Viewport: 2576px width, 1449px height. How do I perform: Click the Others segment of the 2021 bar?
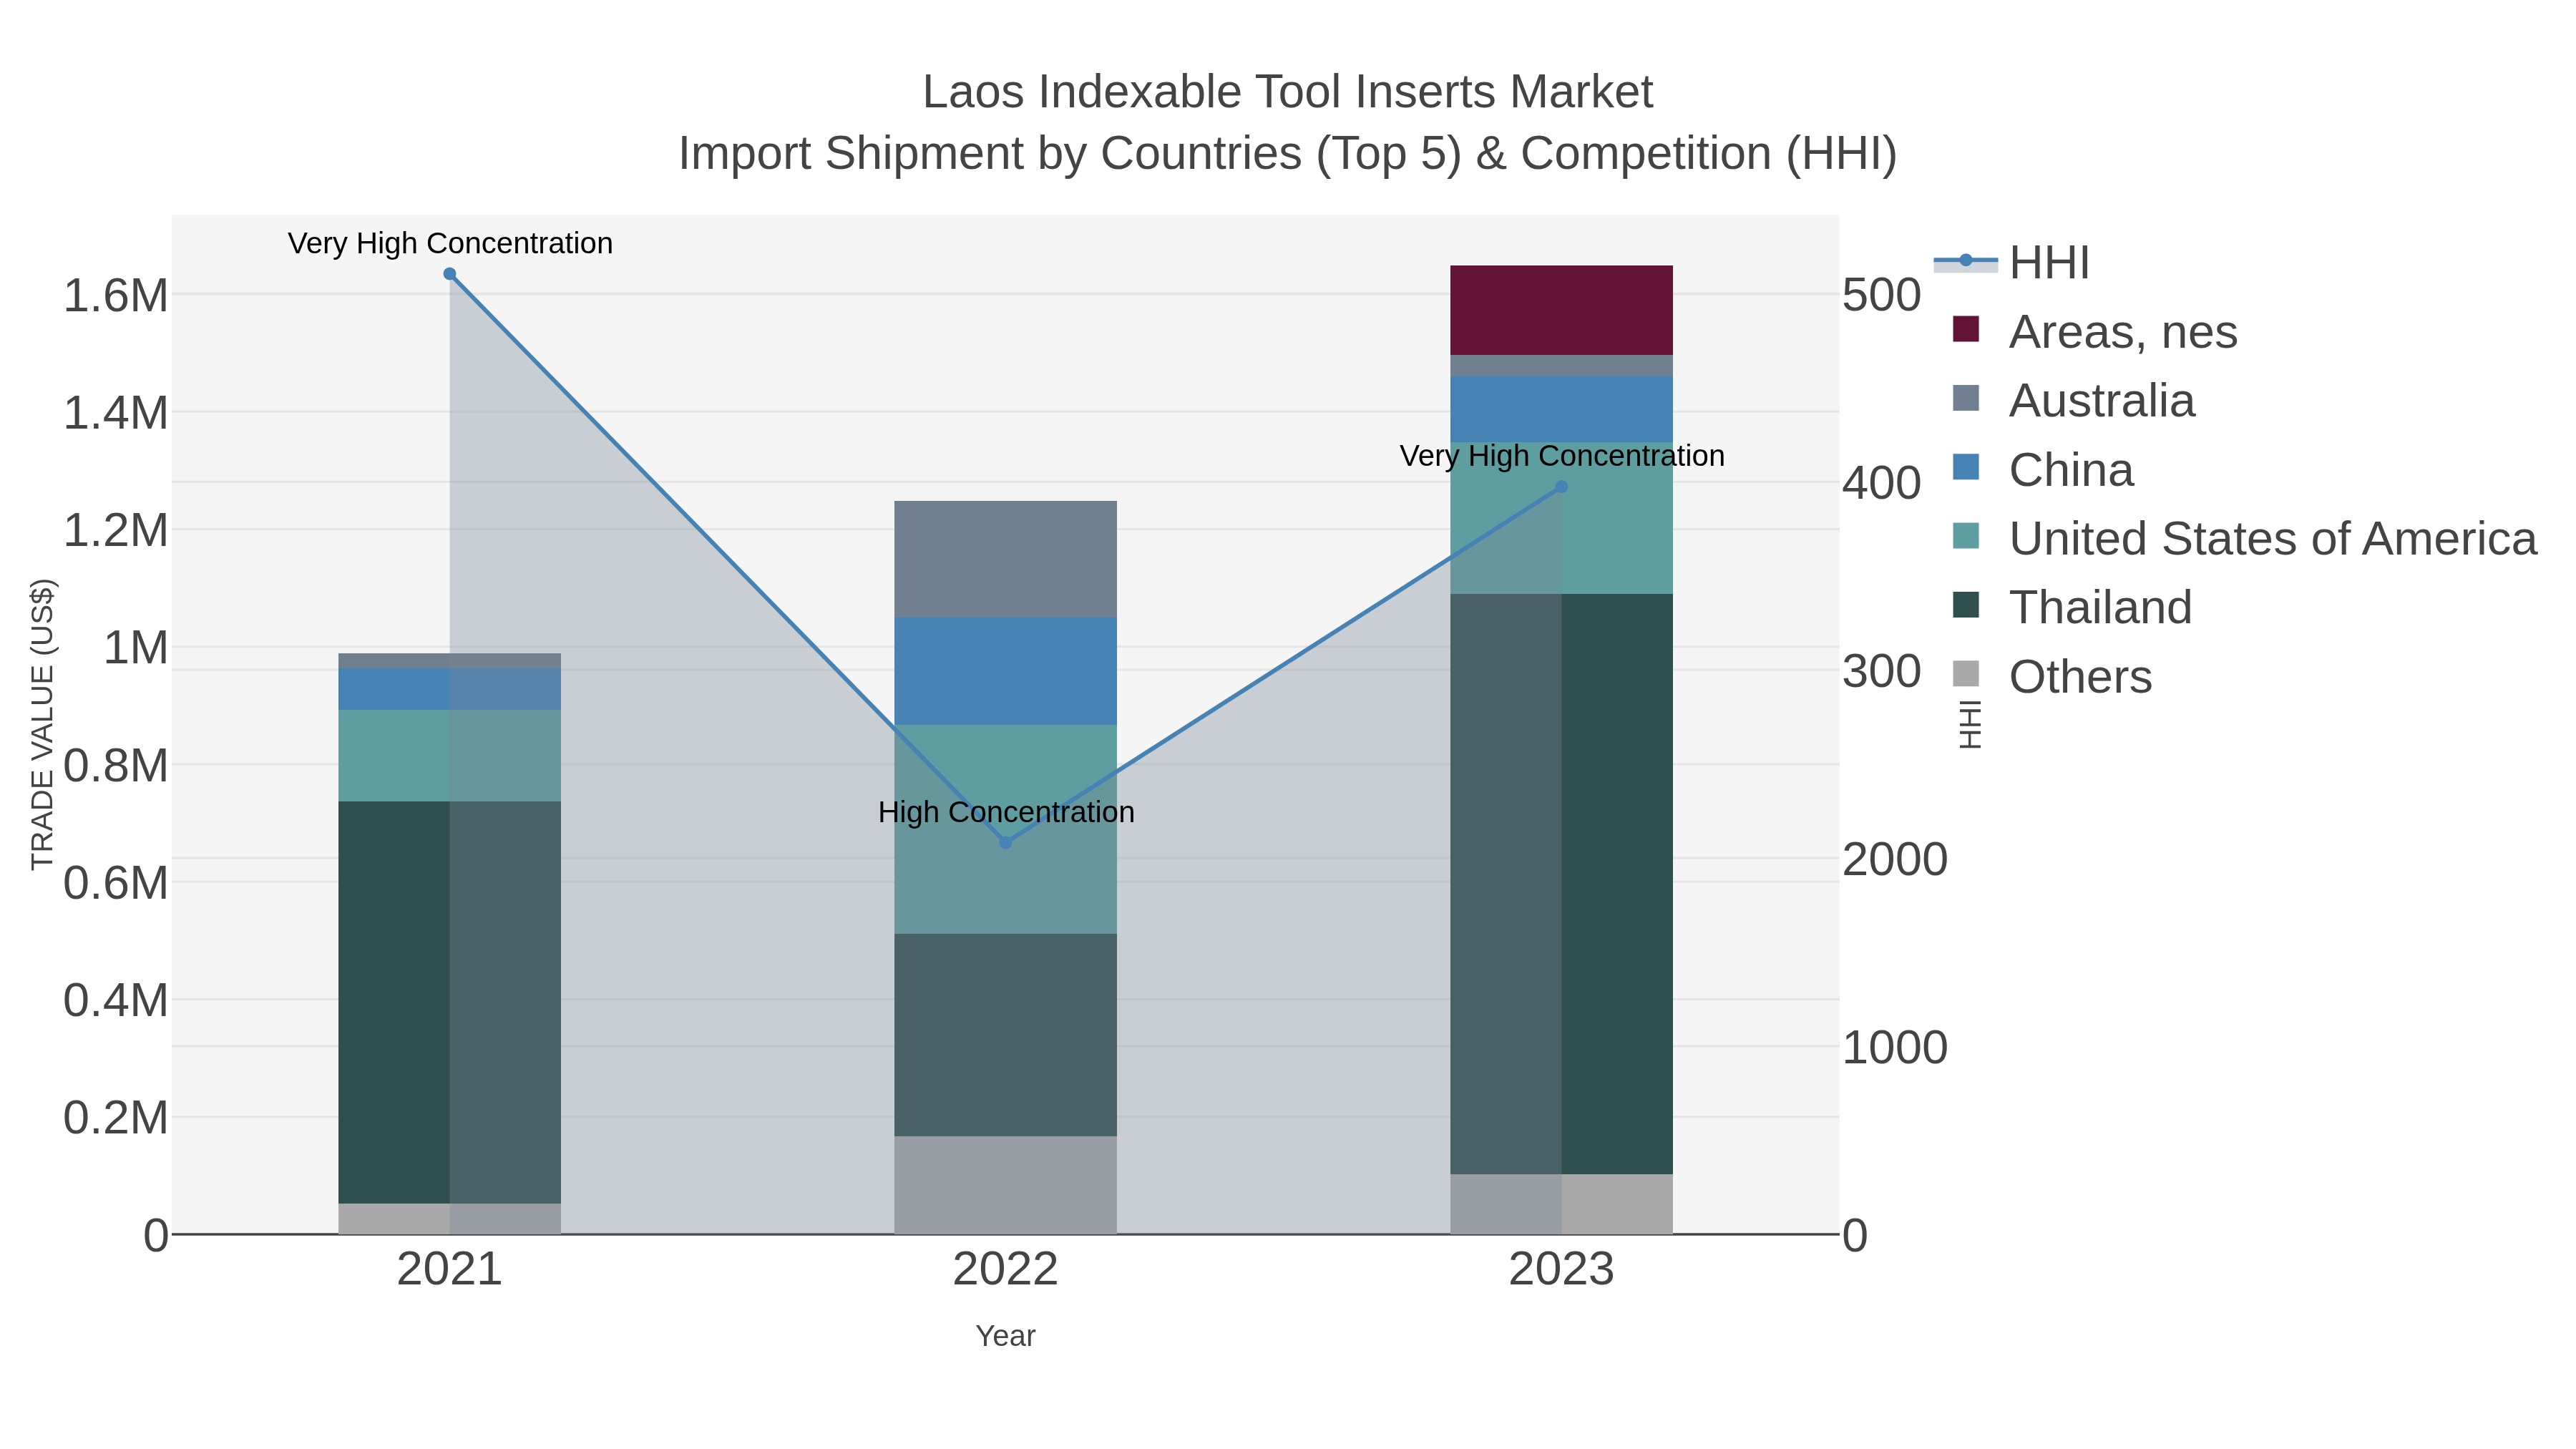coord(450,1219)
